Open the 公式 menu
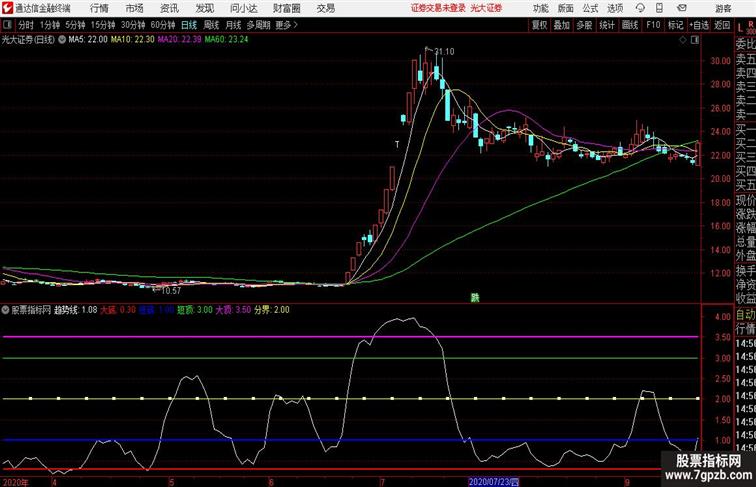Viewport: 756px width, 487px height. tap(590, 8)
